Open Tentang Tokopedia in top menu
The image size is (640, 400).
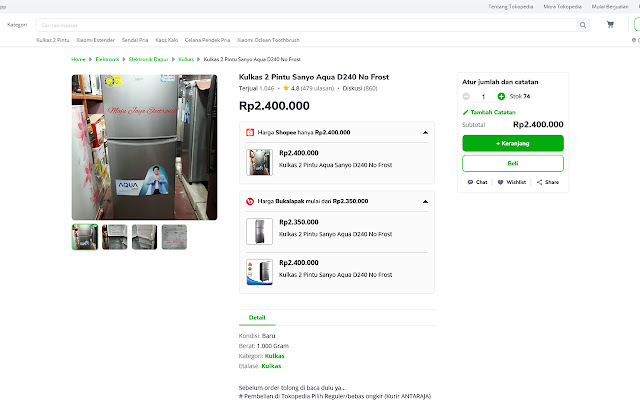click(x=508, y=6)
